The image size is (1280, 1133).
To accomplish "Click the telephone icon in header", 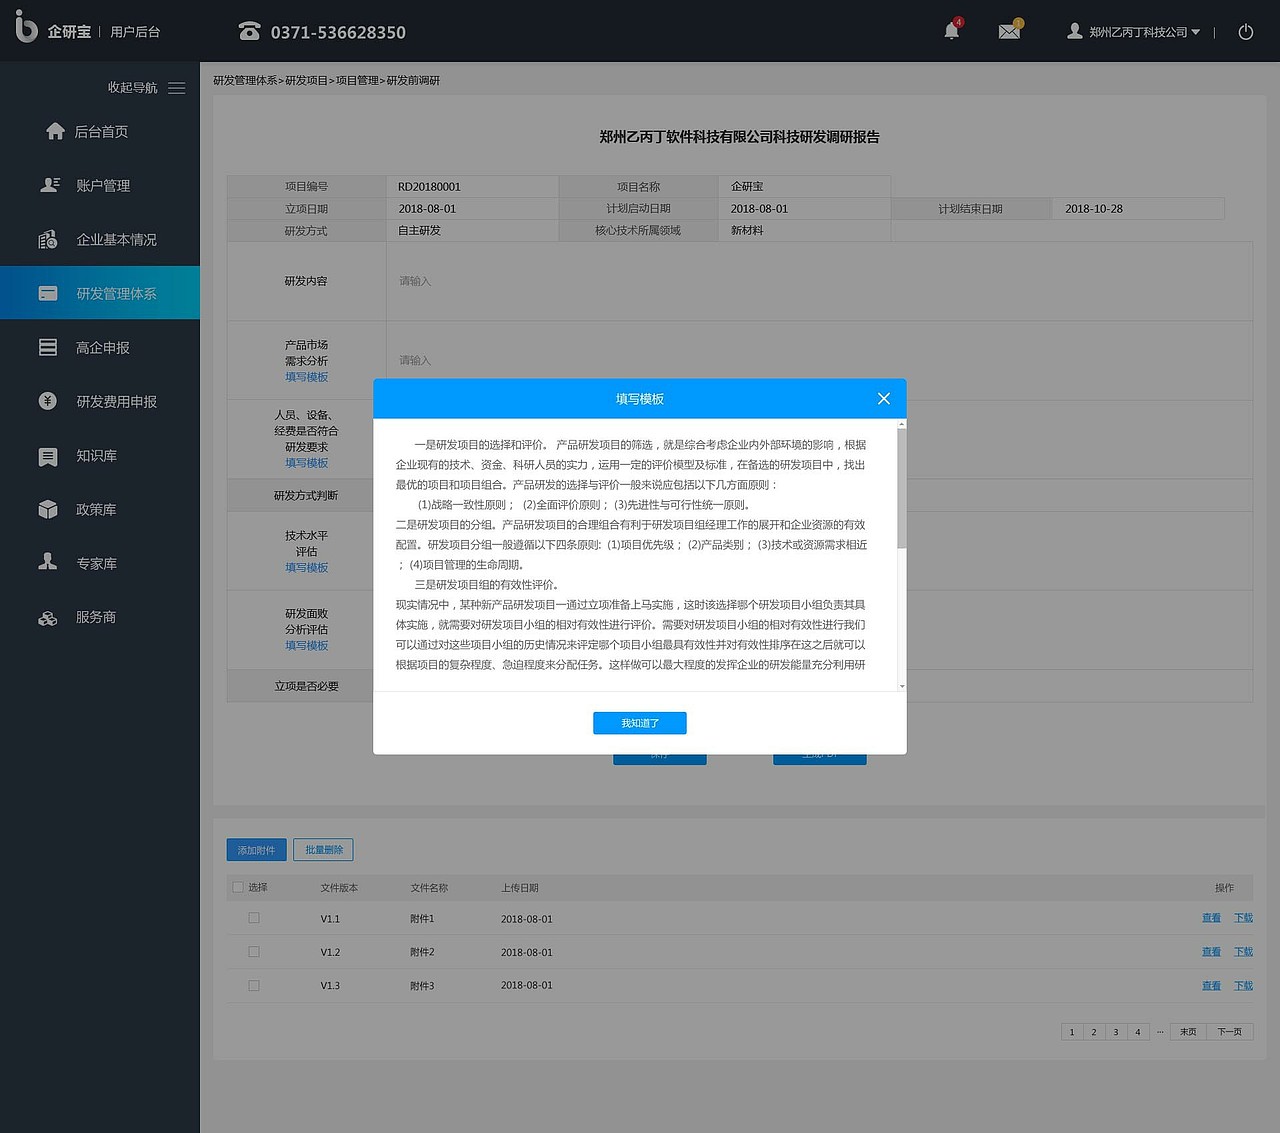I will 249,31.
